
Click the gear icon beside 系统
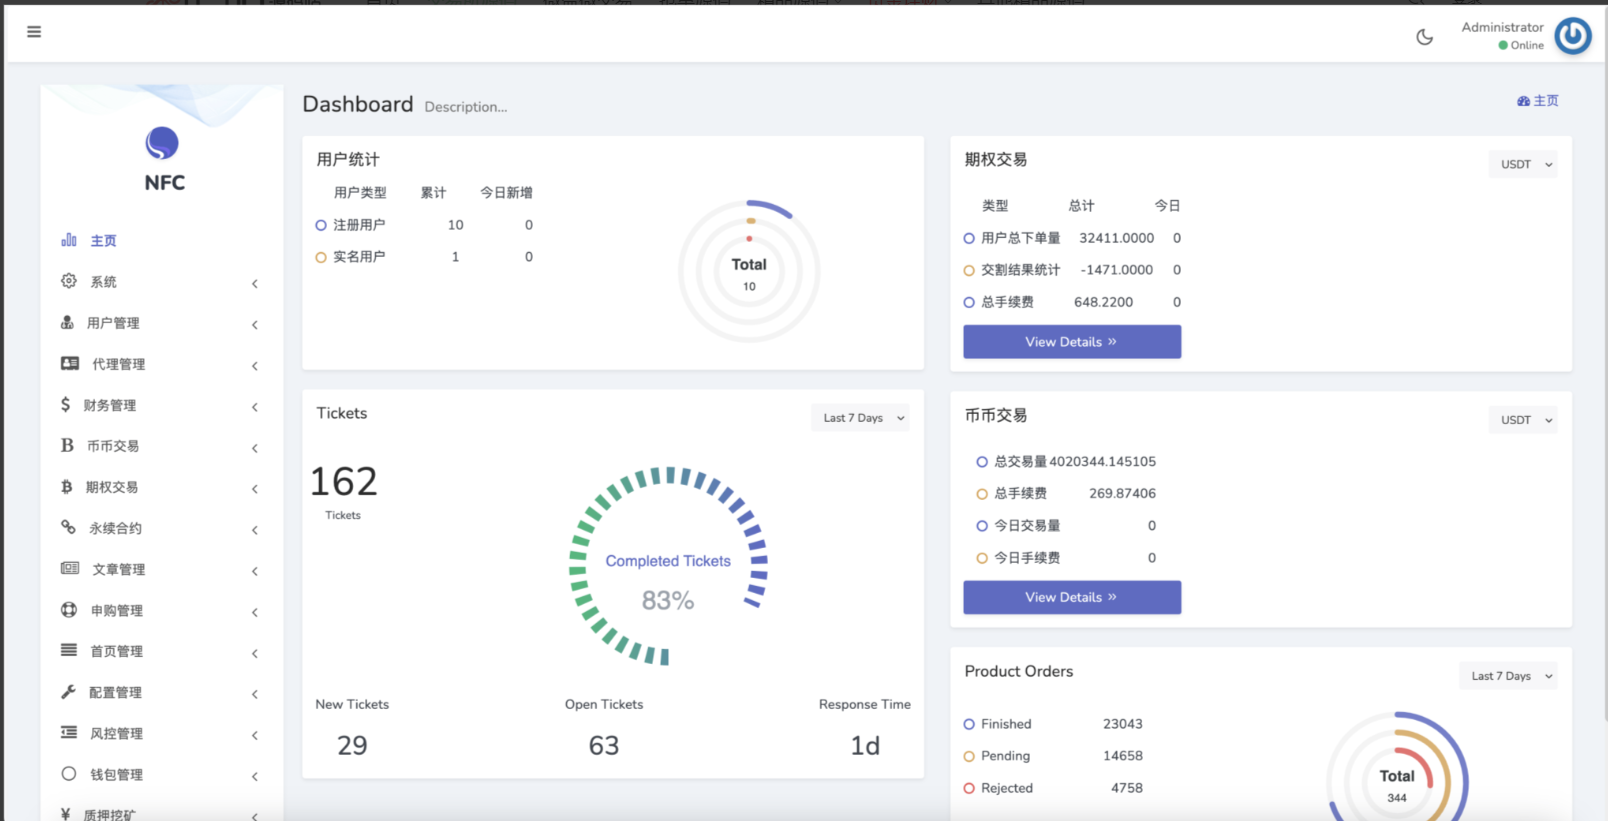click(69, 281)
